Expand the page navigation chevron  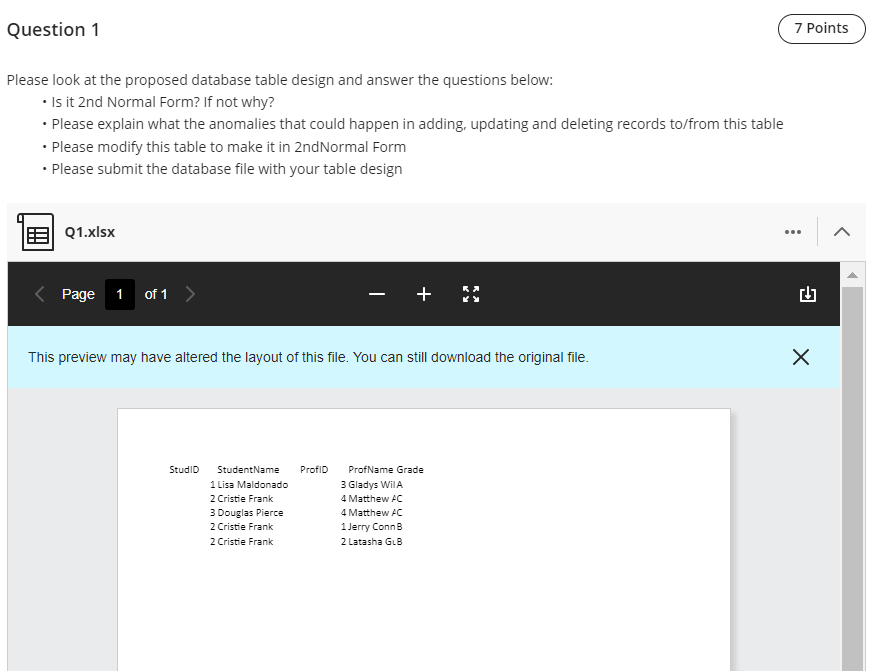[190, 294]
